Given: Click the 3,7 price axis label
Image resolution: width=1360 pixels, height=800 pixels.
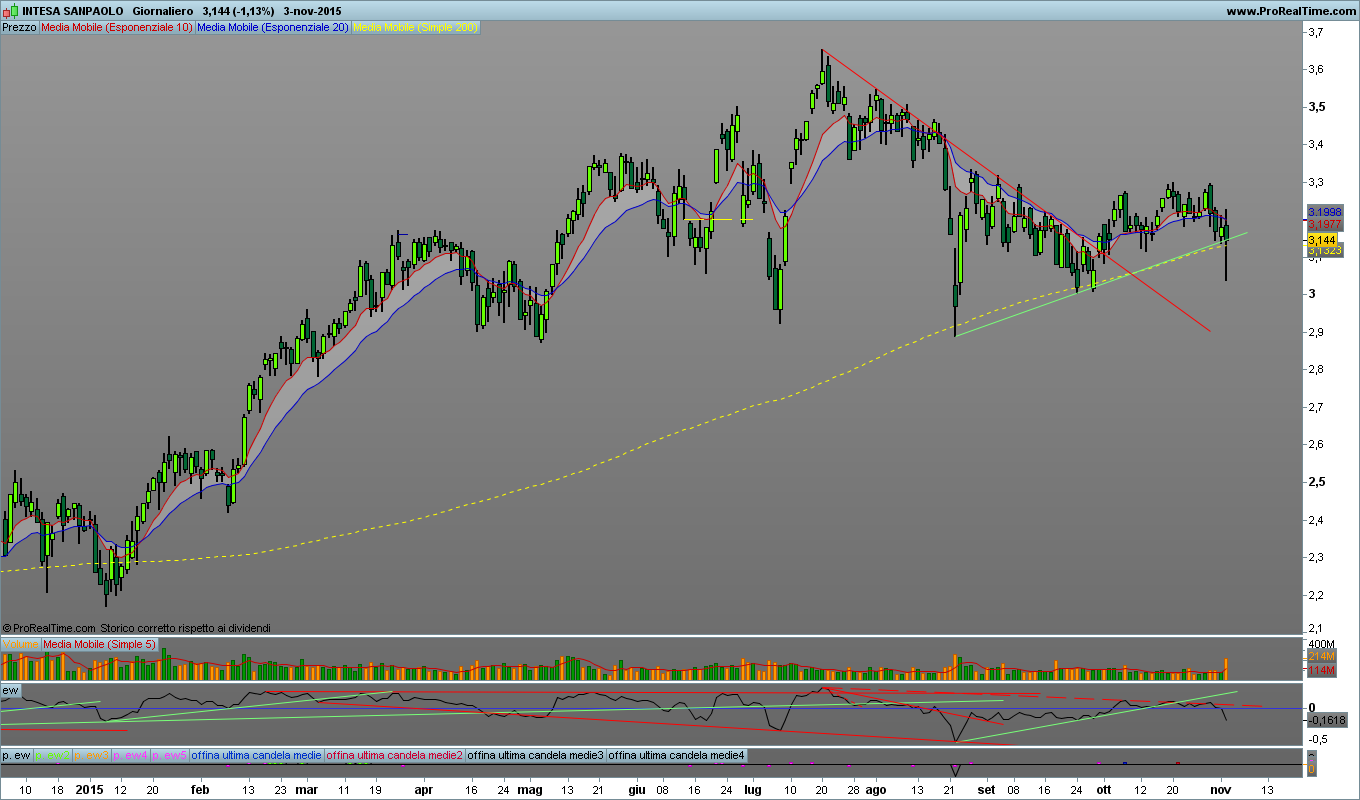Looking at the screenshot, I should [x=1316, y=32].
